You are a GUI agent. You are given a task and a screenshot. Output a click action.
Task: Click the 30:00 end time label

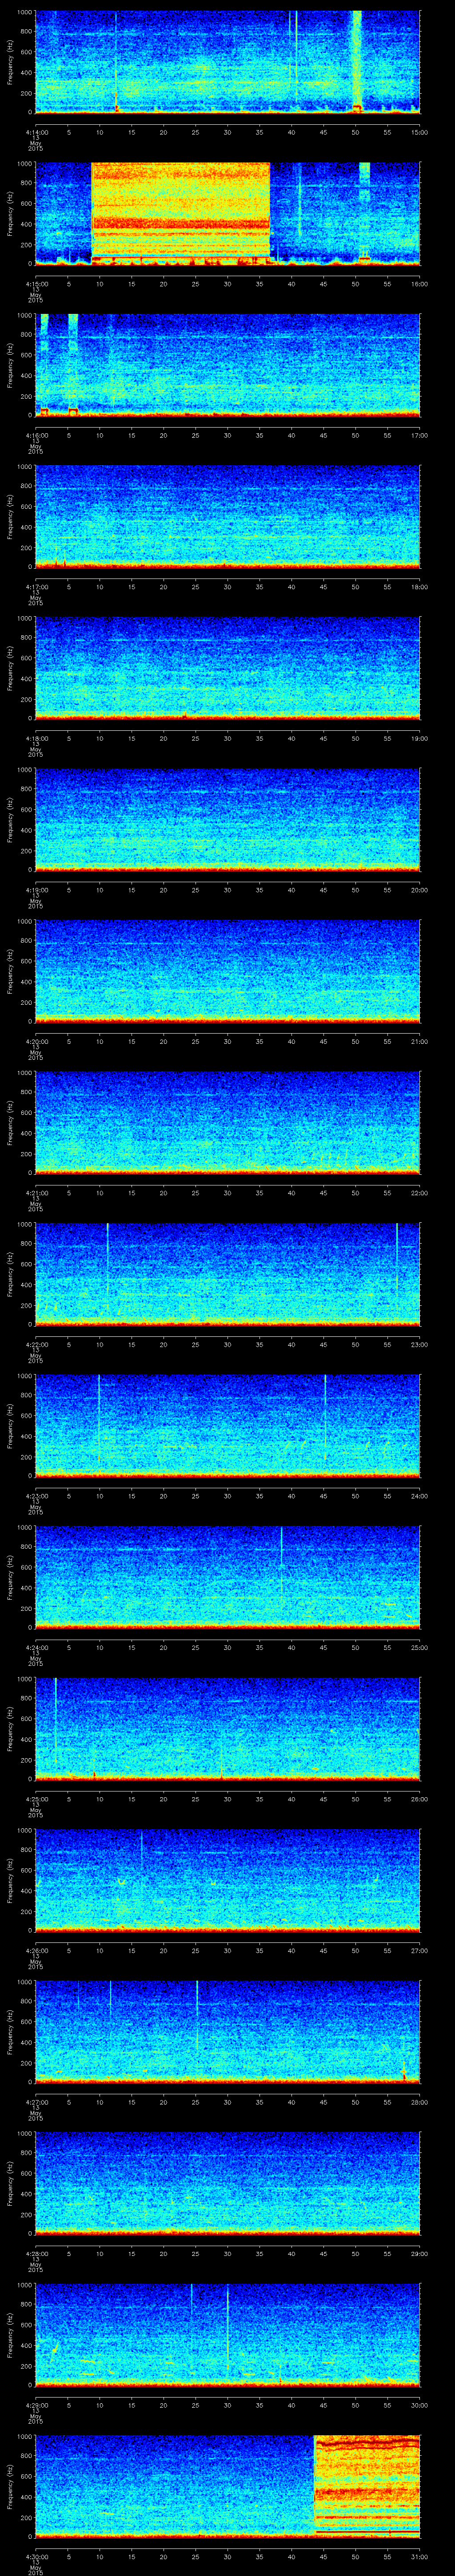point(419,2405)
